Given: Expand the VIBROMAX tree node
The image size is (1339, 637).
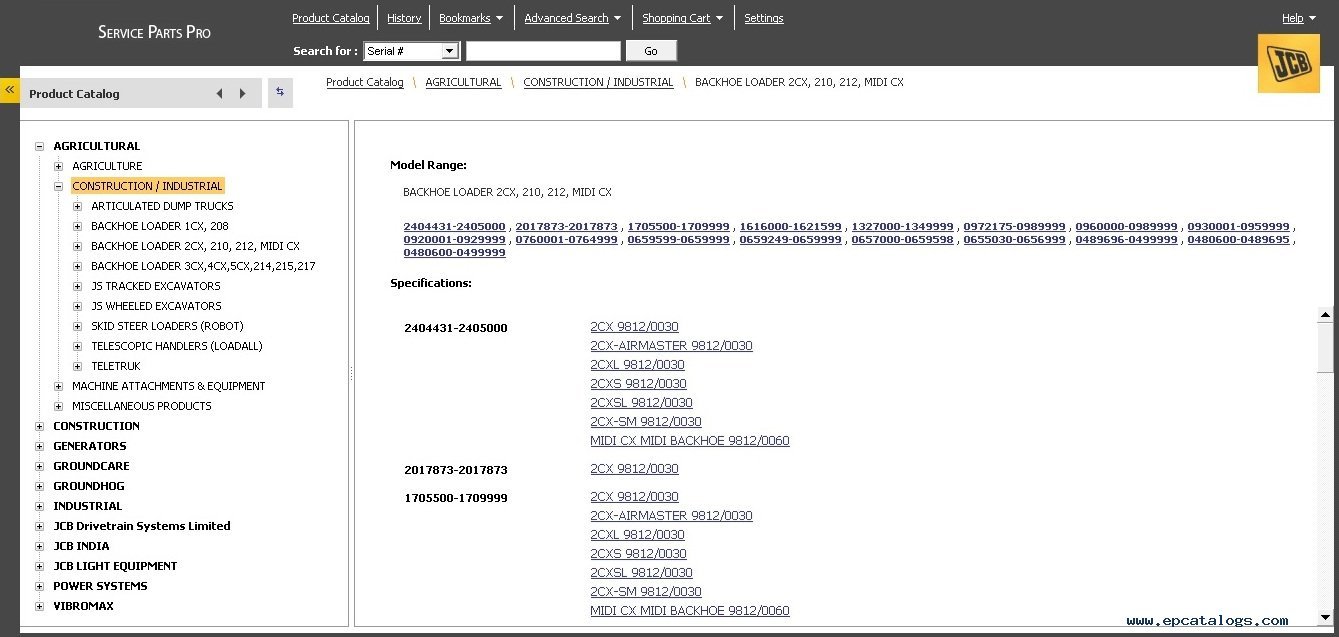Looking at the screenshot, I should coord(40,606).
